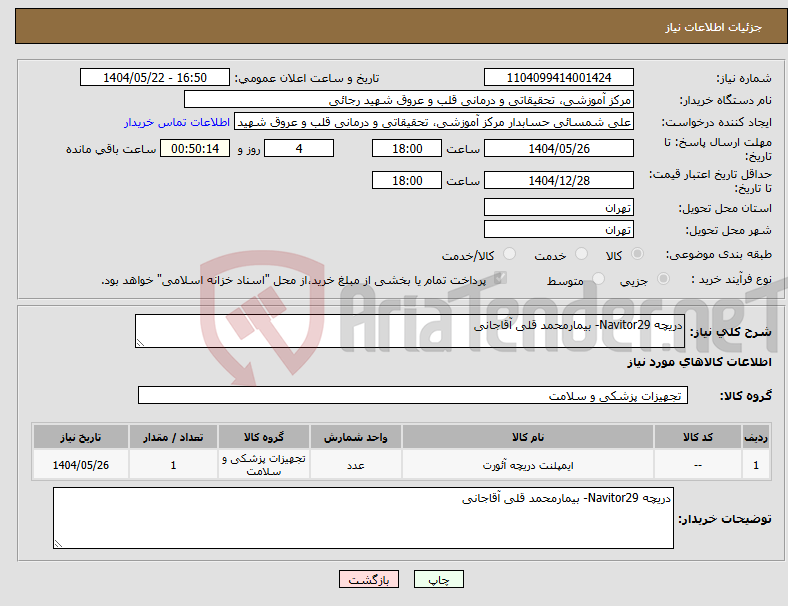Click the ردیف column header
This screenshot has height=606, width=788.
tap(756, 437)
